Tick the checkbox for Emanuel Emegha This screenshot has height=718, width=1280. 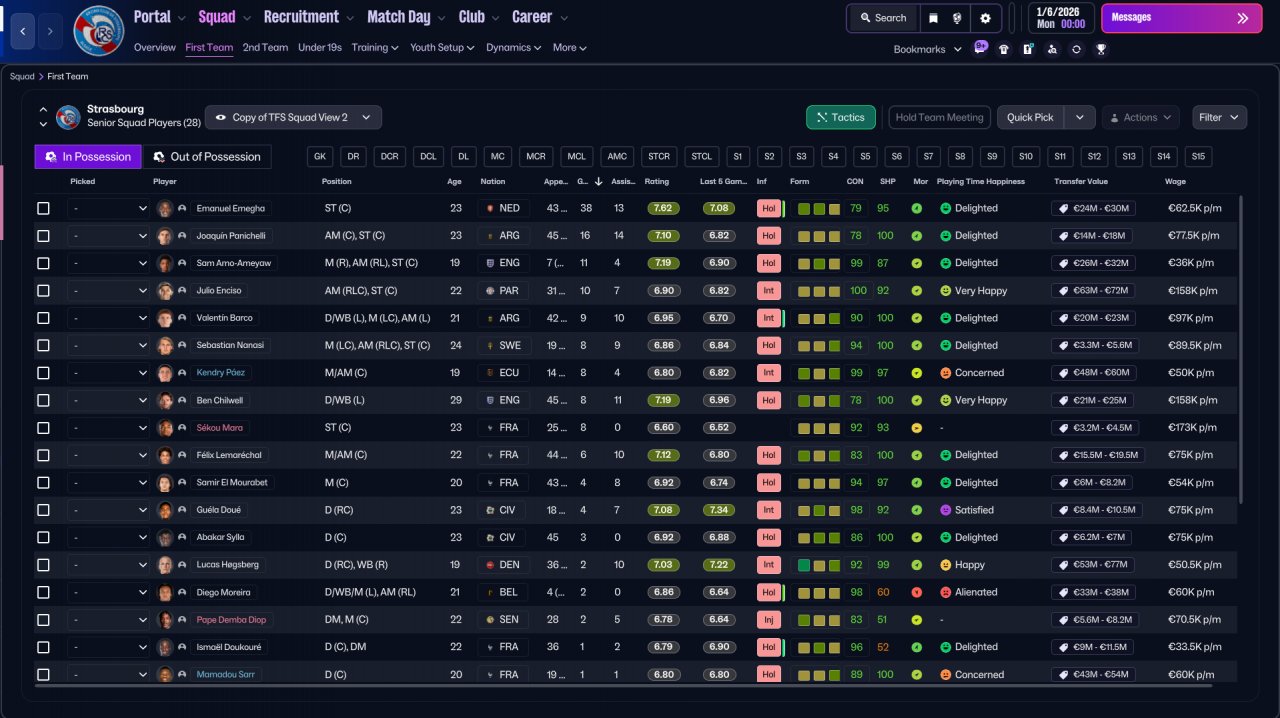click(x=43, y=208)
